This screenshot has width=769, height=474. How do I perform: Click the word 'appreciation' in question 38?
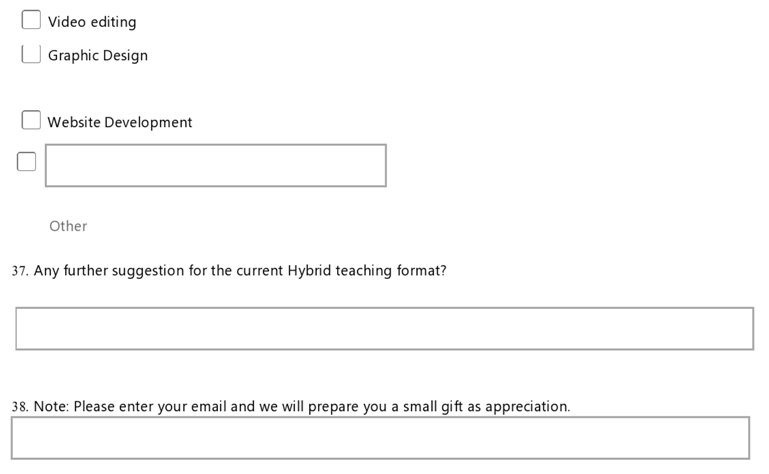tap(527, 407)
